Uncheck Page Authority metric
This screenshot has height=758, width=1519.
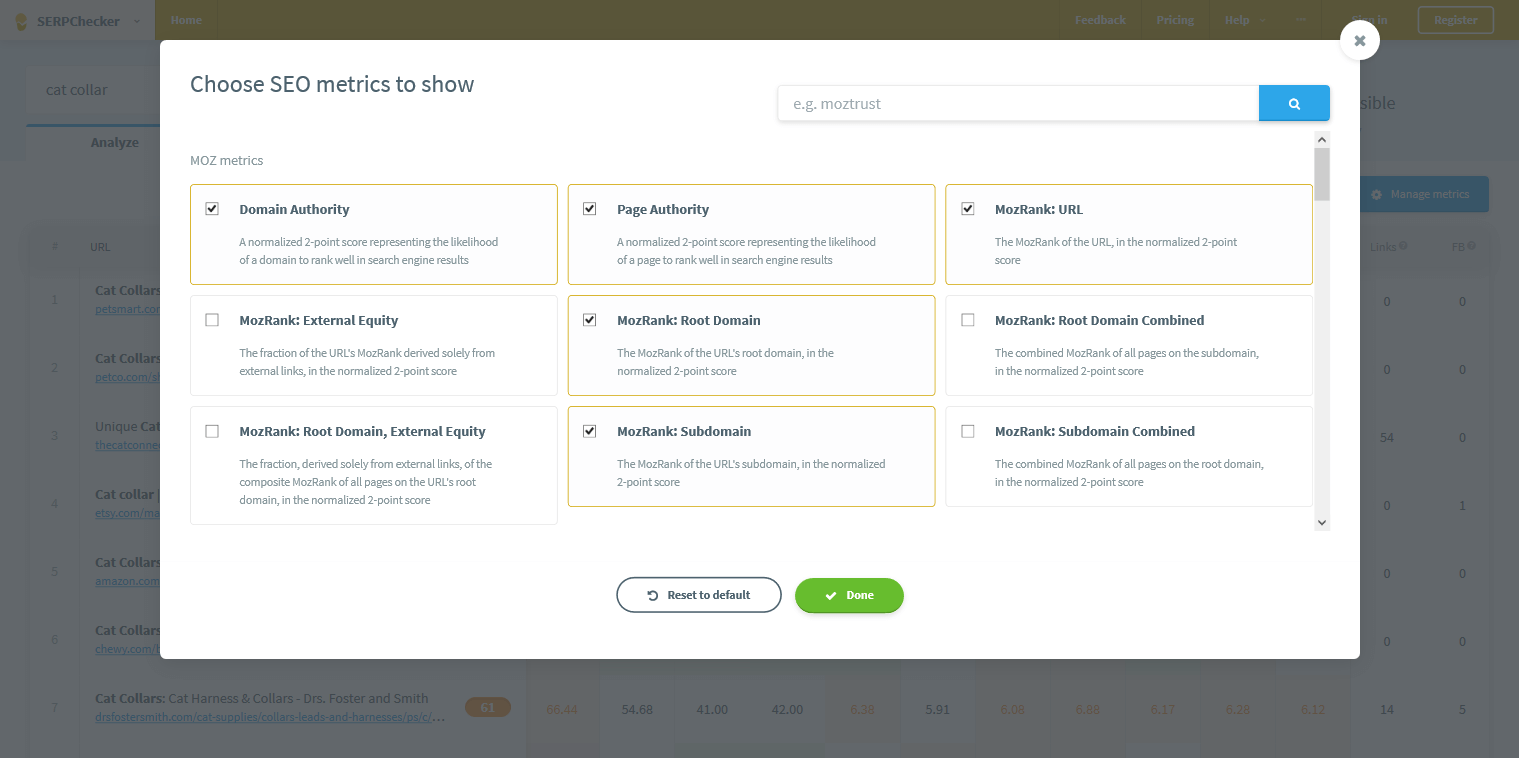point(590,209)
